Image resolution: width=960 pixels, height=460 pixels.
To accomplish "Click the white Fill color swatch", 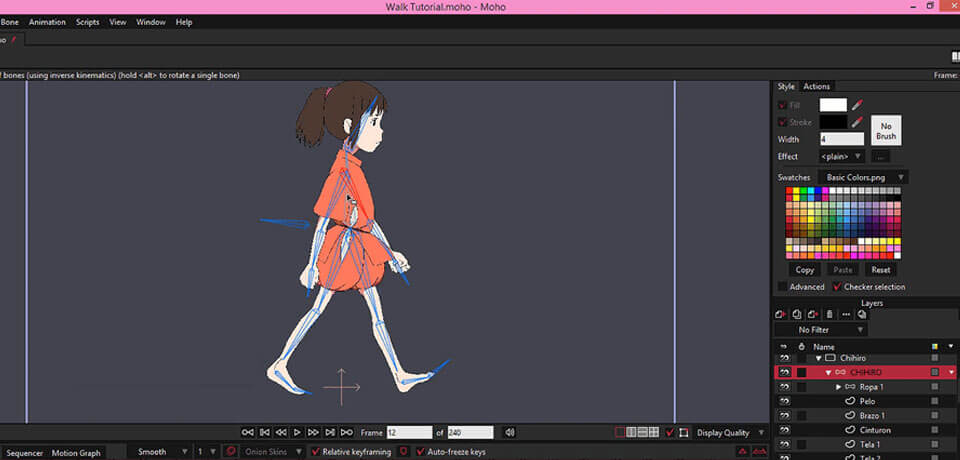I will [x=833, y=105].
